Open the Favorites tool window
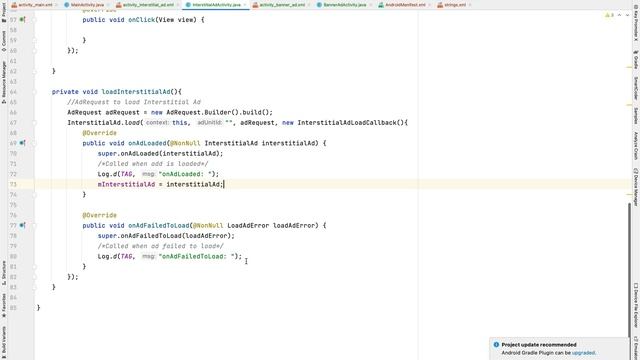The image size is (640, 360). click(4, 306)
